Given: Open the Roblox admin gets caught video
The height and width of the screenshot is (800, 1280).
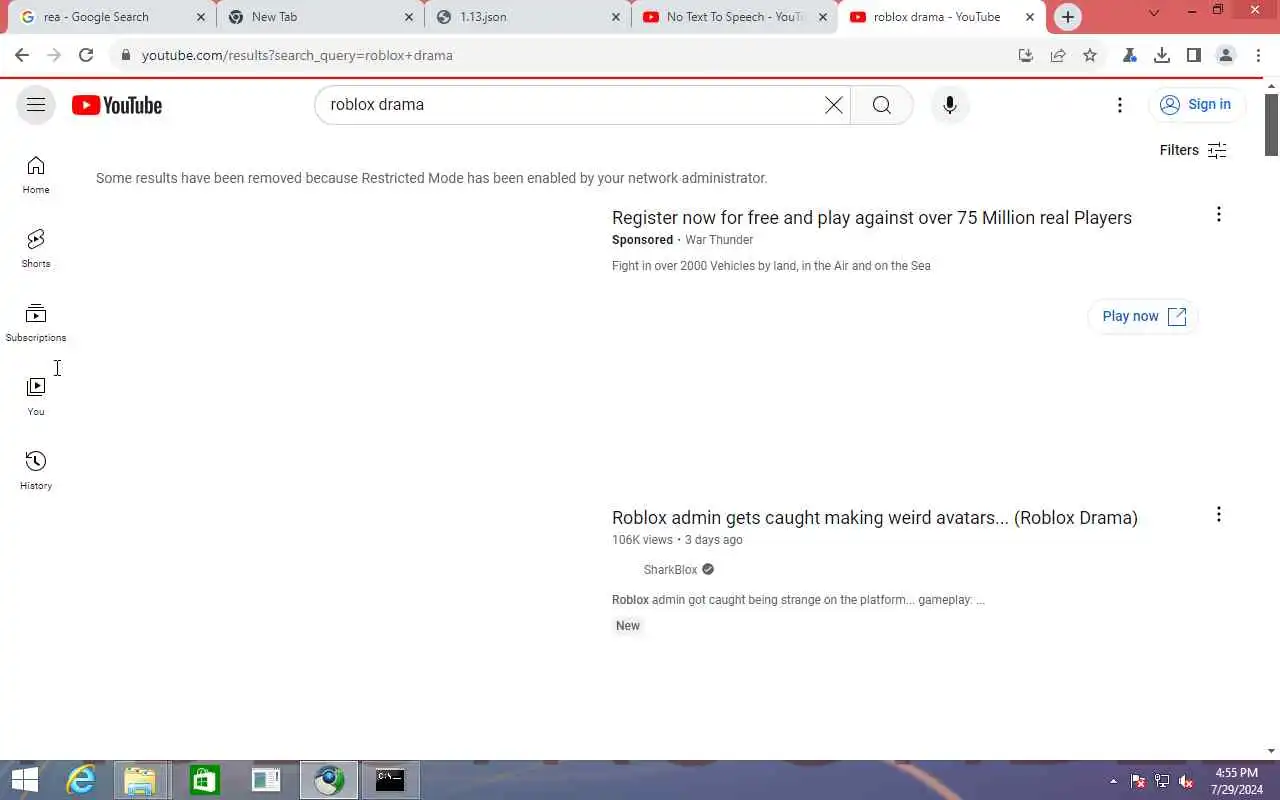Looking at the screenshot, I should coord(875,518).
